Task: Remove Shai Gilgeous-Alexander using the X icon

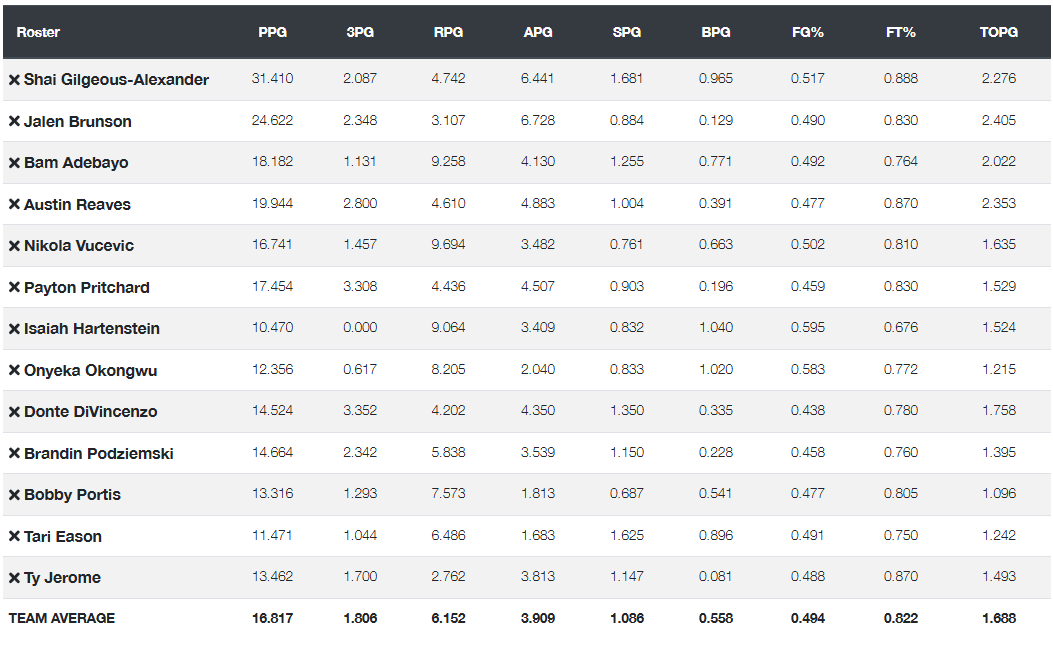Action: (x=14, y=80)
